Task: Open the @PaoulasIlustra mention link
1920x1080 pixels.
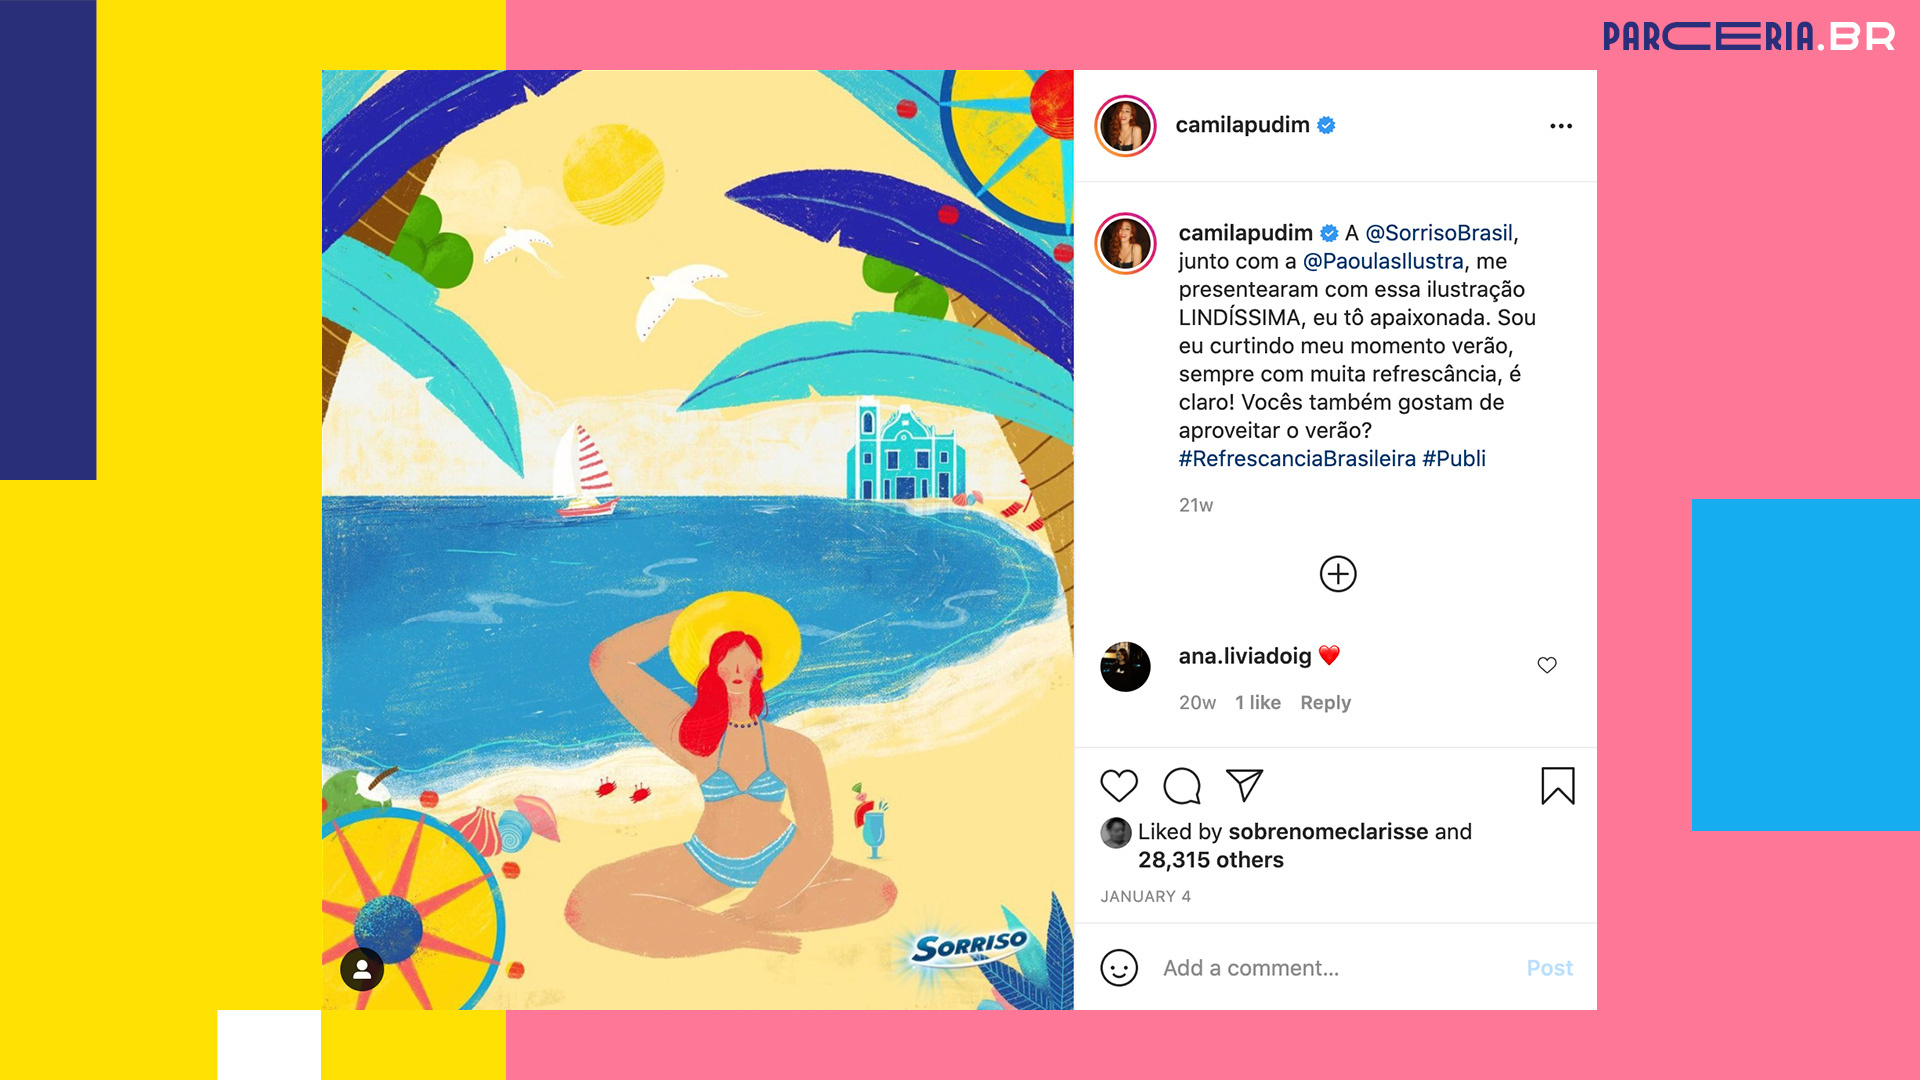Action: 1383,261
